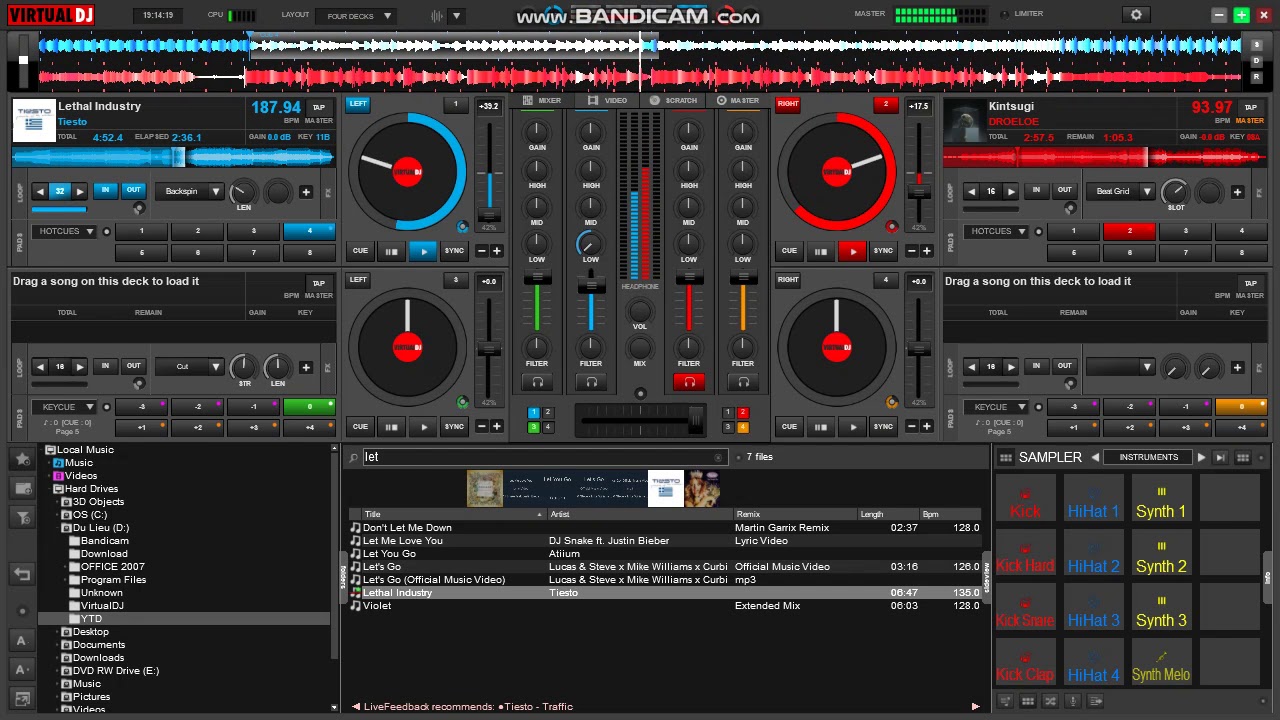Screen dimensions: 1280x720
Task: Click CUE button on deck 1
Action: [360, 251]
